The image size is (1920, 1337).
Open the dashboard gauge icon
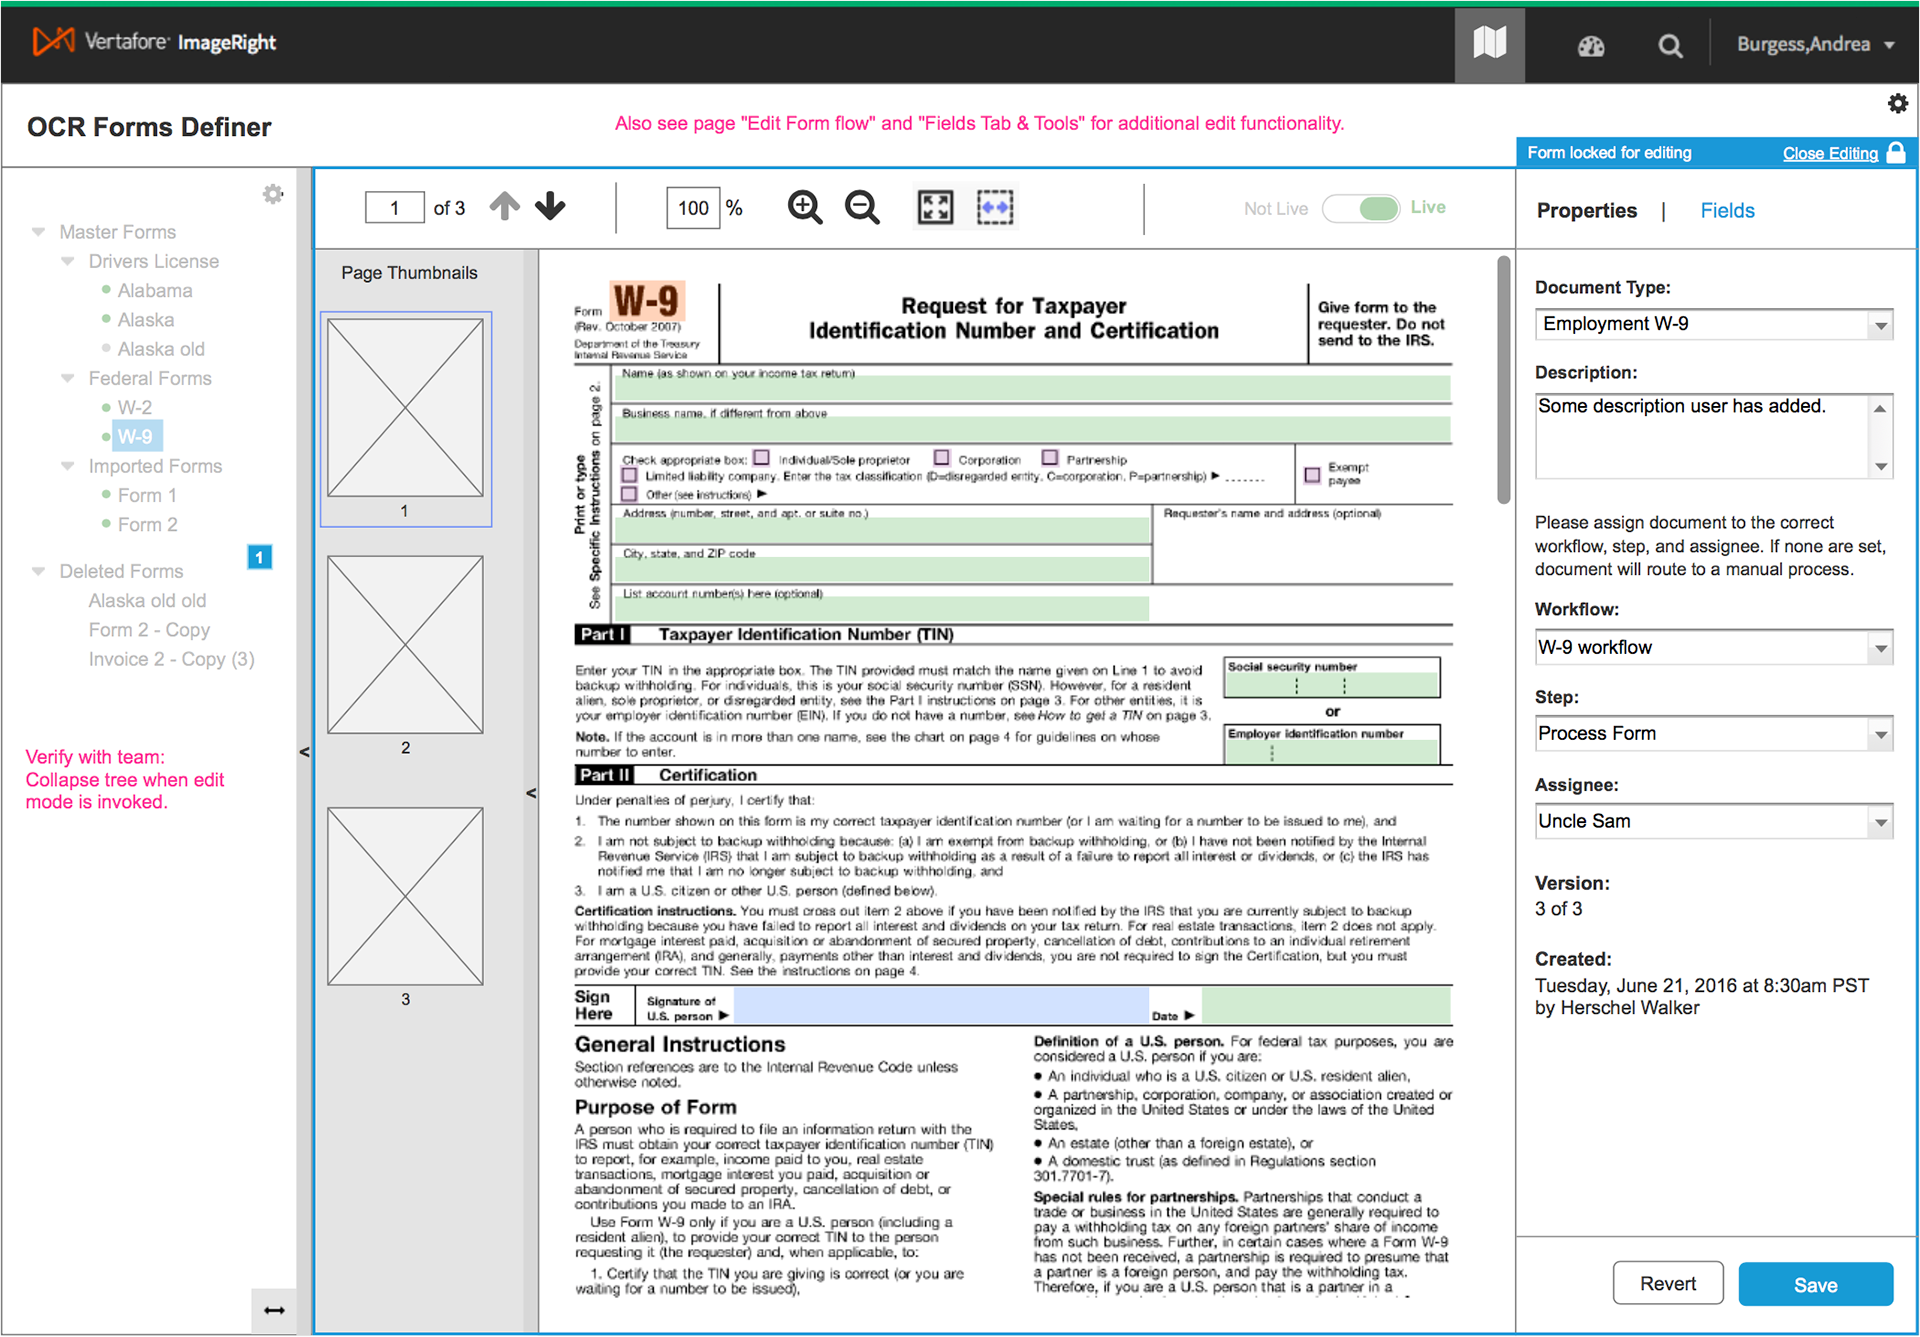coord(1591,46)
